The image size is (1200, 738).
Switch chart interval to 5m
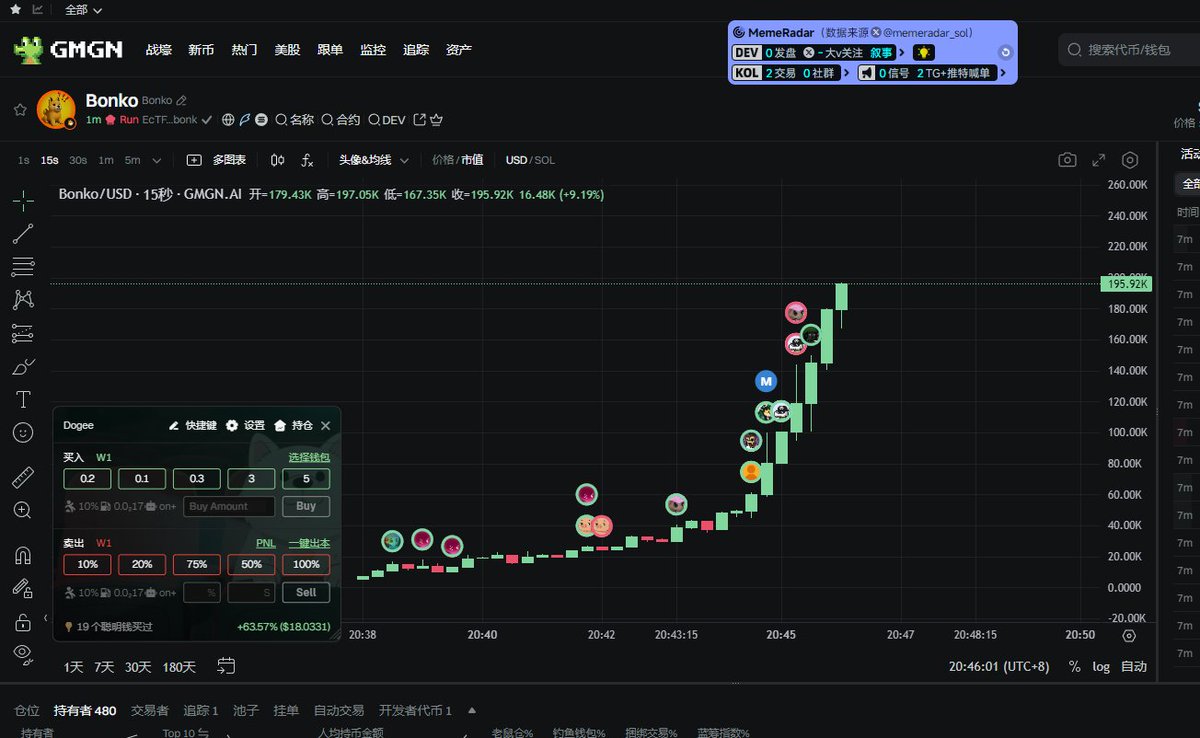pyautogui.click(x=131, y=160)
